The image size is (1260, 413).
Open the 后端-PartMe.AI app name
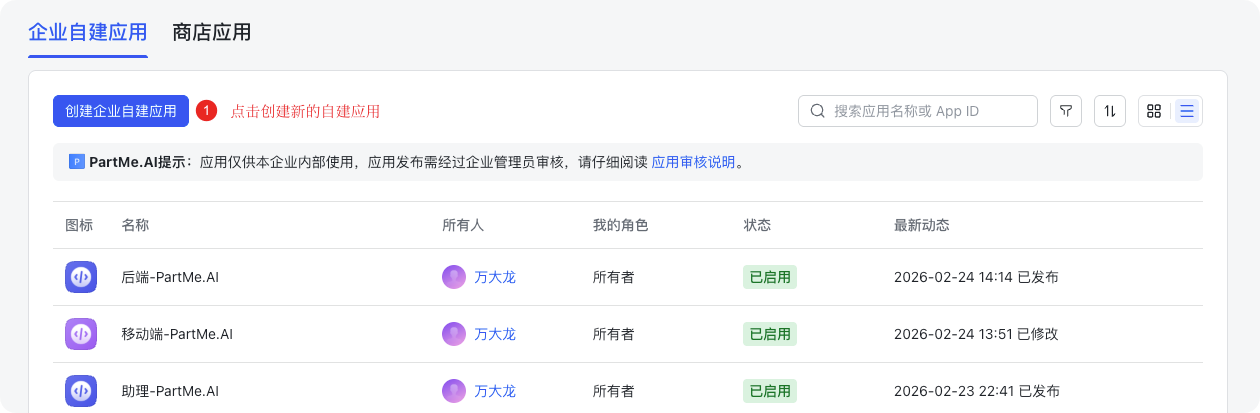pos(170,277)
